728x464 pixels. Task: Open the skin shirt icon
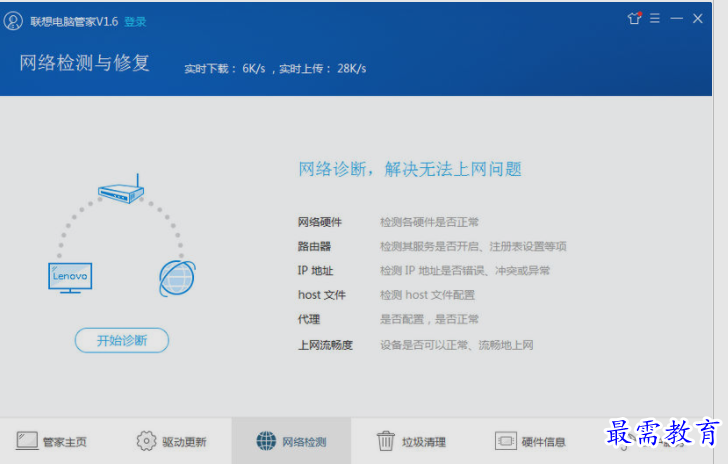pyautogui.click(x=634, y=18)
